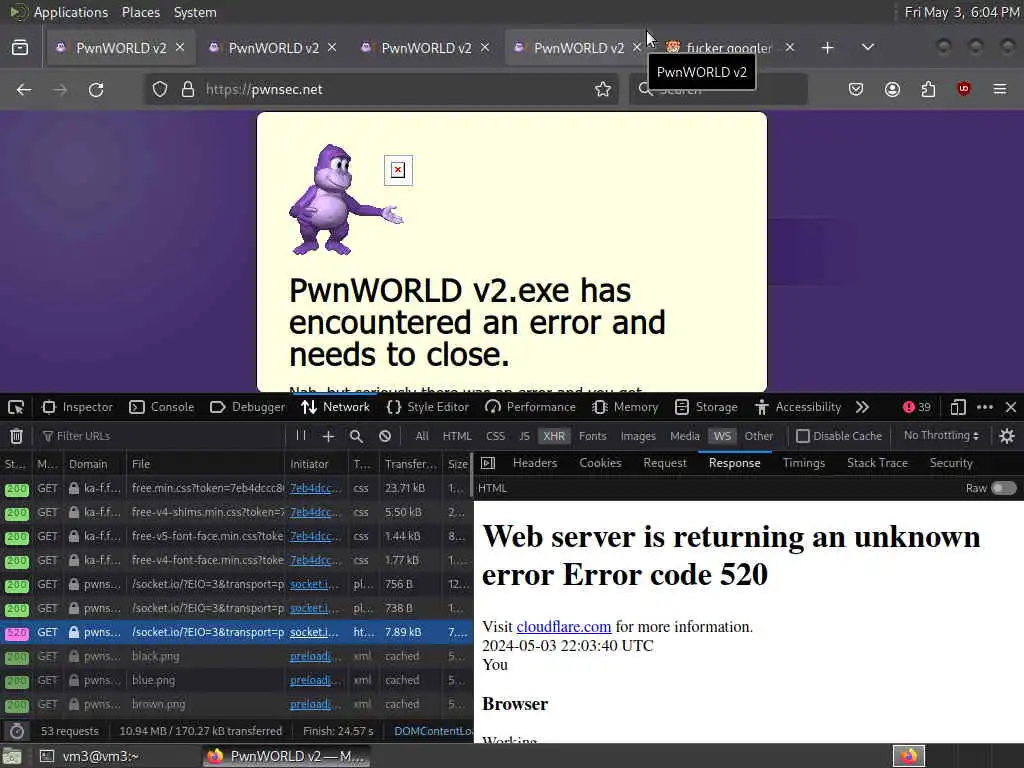Sort by the Transferred column header
Screen dimensions: 1024x768
click(x=410, y=464)
